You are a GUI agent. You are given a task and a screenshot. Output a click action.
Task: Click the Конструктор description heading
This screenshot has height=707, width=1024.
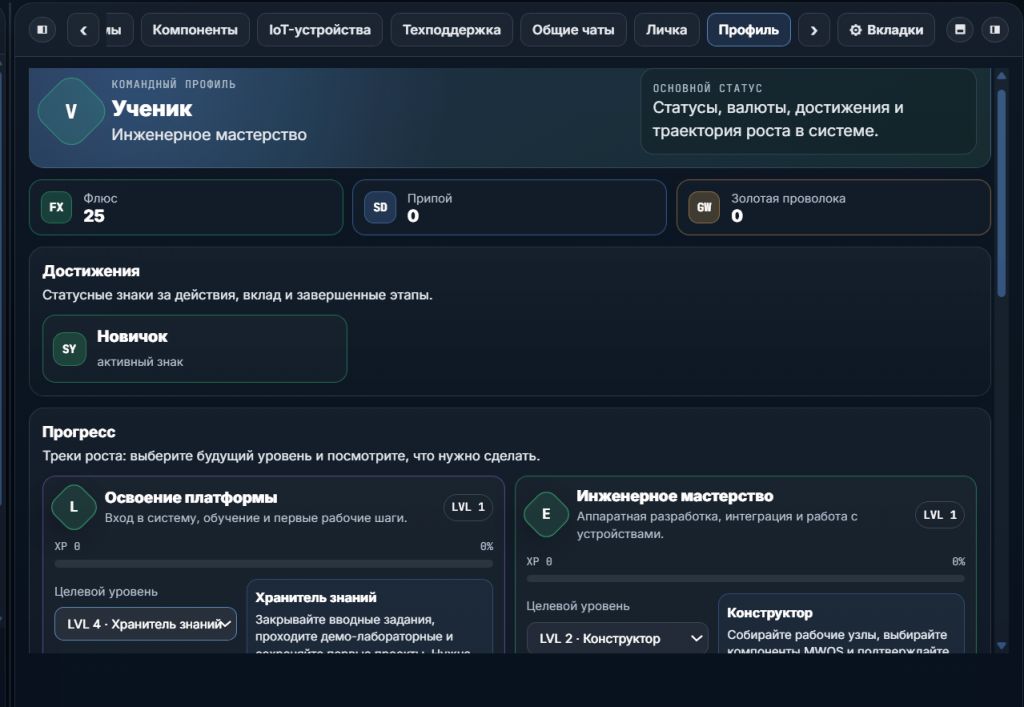click(x=769, y=612)
